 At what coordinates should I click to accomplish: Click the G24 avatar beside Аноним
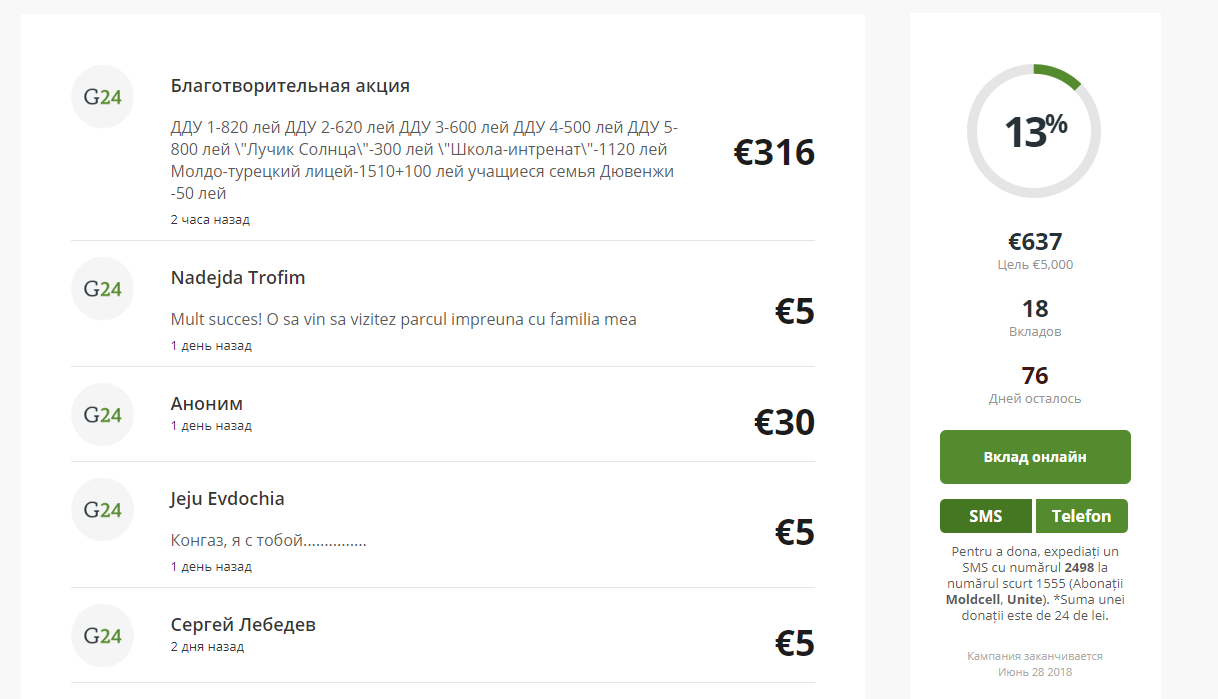click(x=102, y=415)
